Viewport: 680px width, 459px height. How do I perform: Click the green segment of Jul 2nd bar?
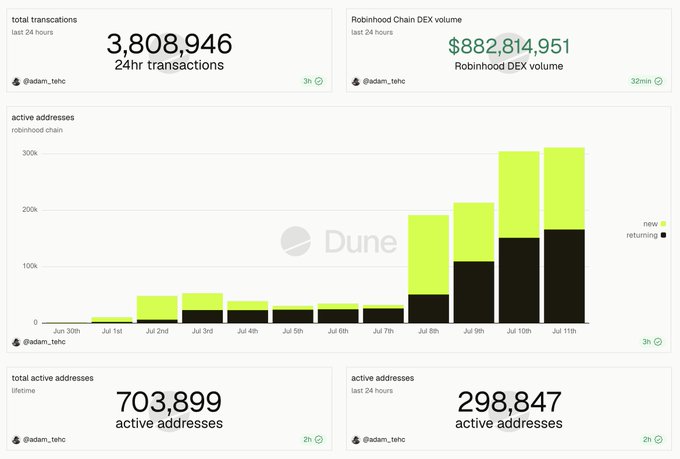point(157,308)
